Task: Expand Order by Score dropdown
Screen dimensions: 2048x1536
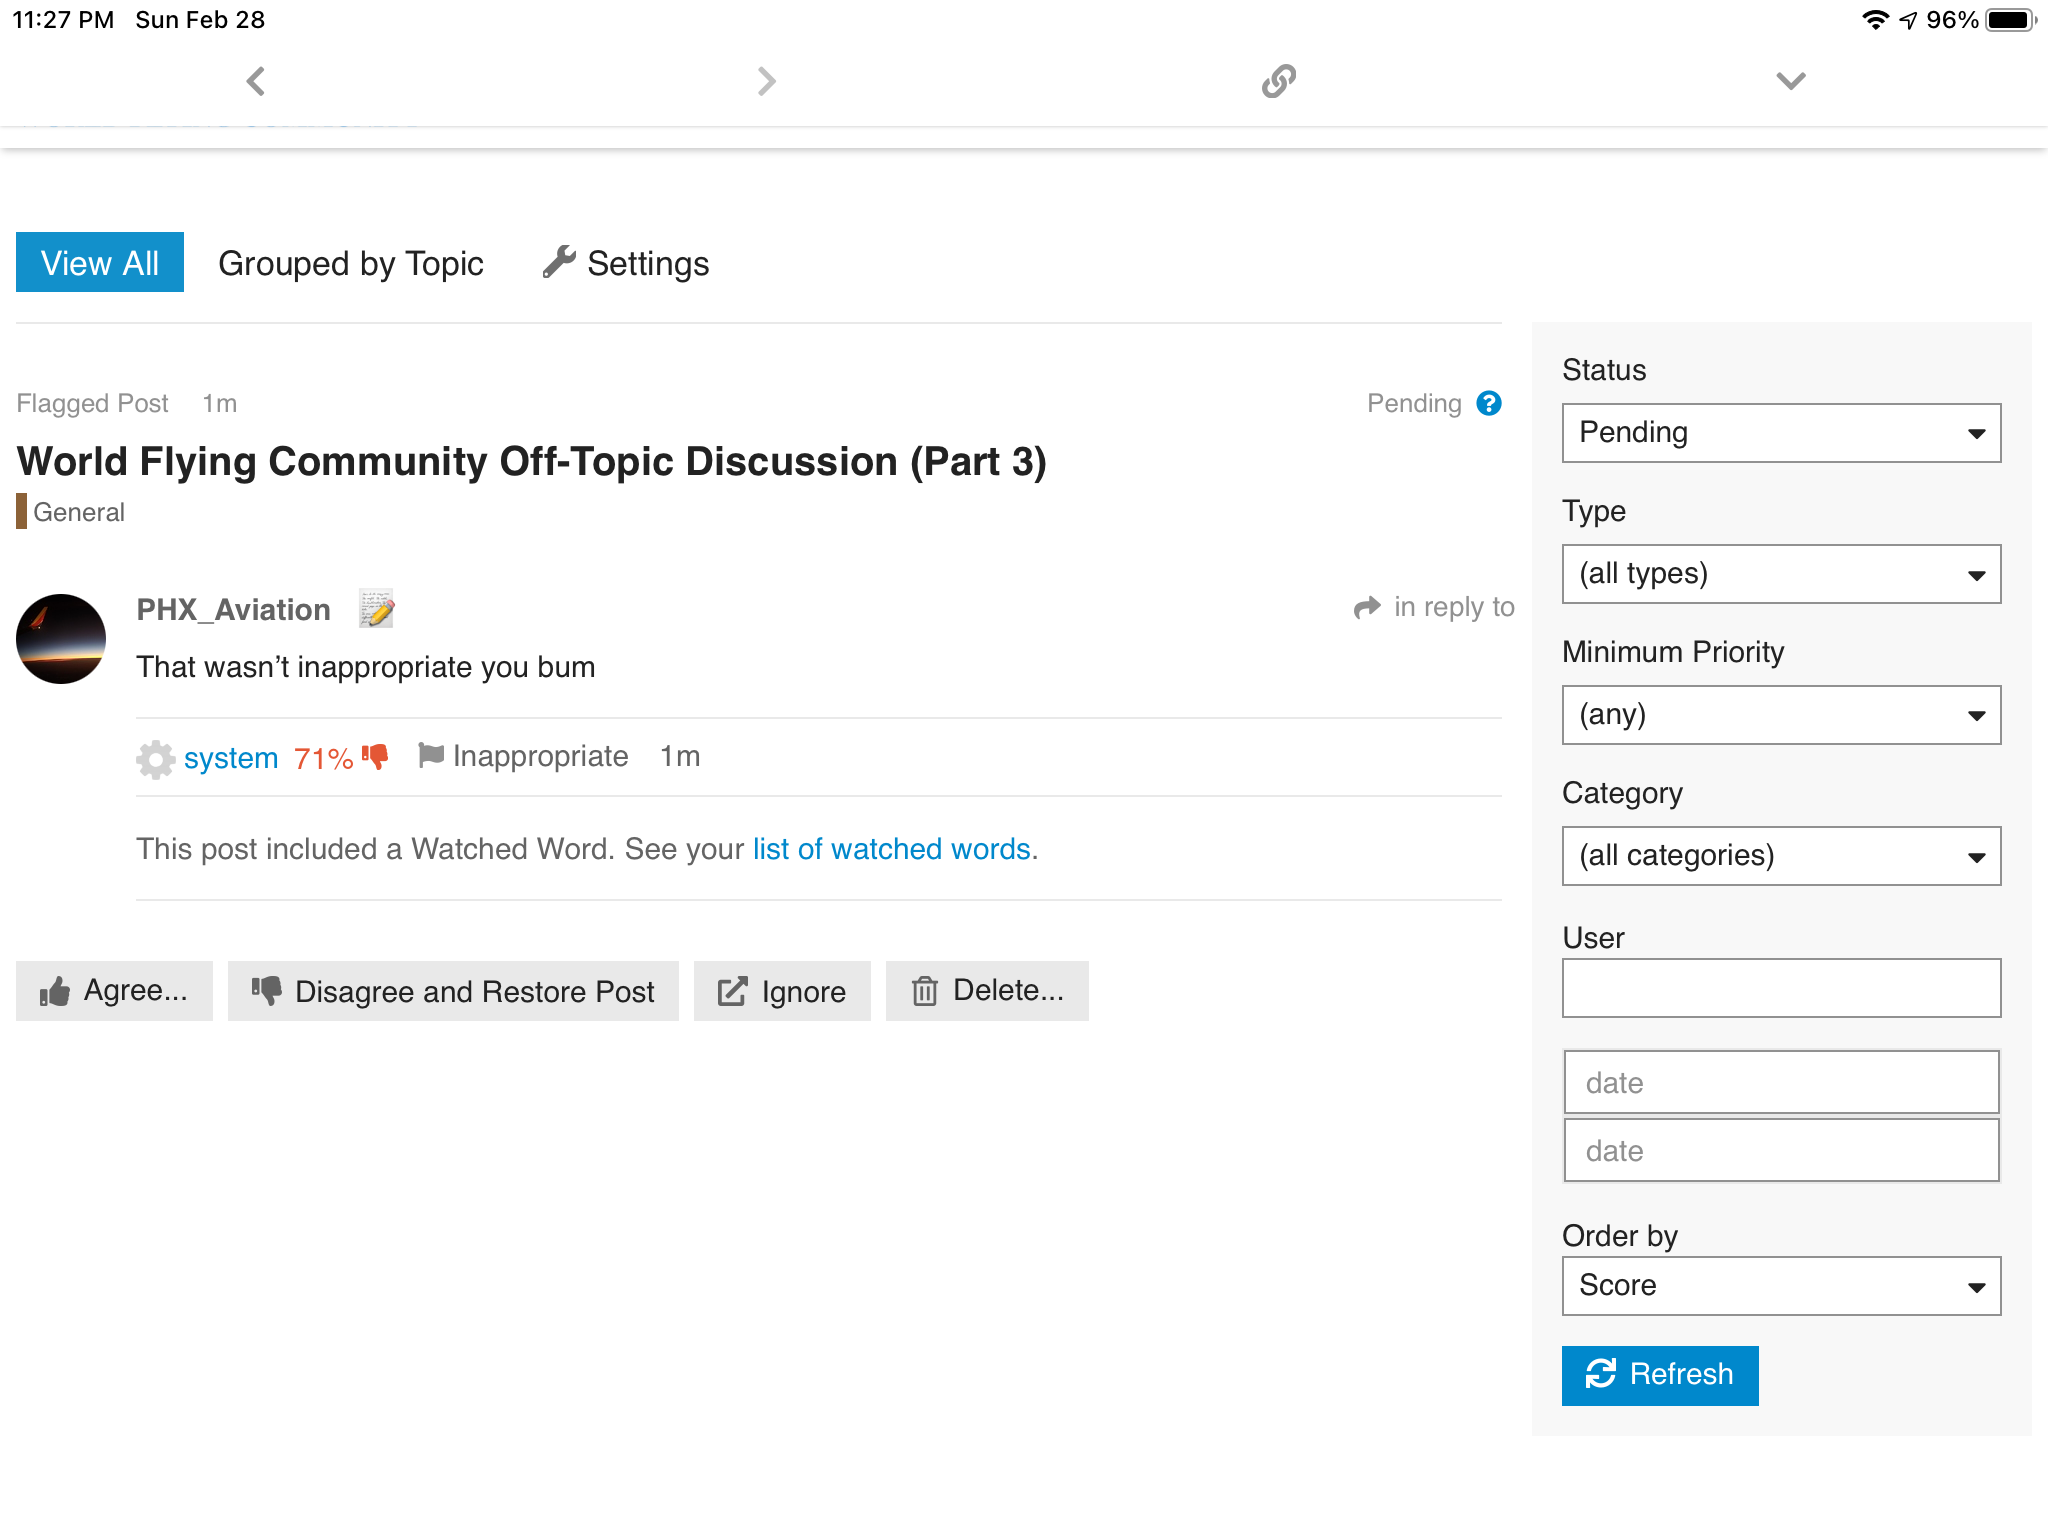Action: tap(1780, 1286)
